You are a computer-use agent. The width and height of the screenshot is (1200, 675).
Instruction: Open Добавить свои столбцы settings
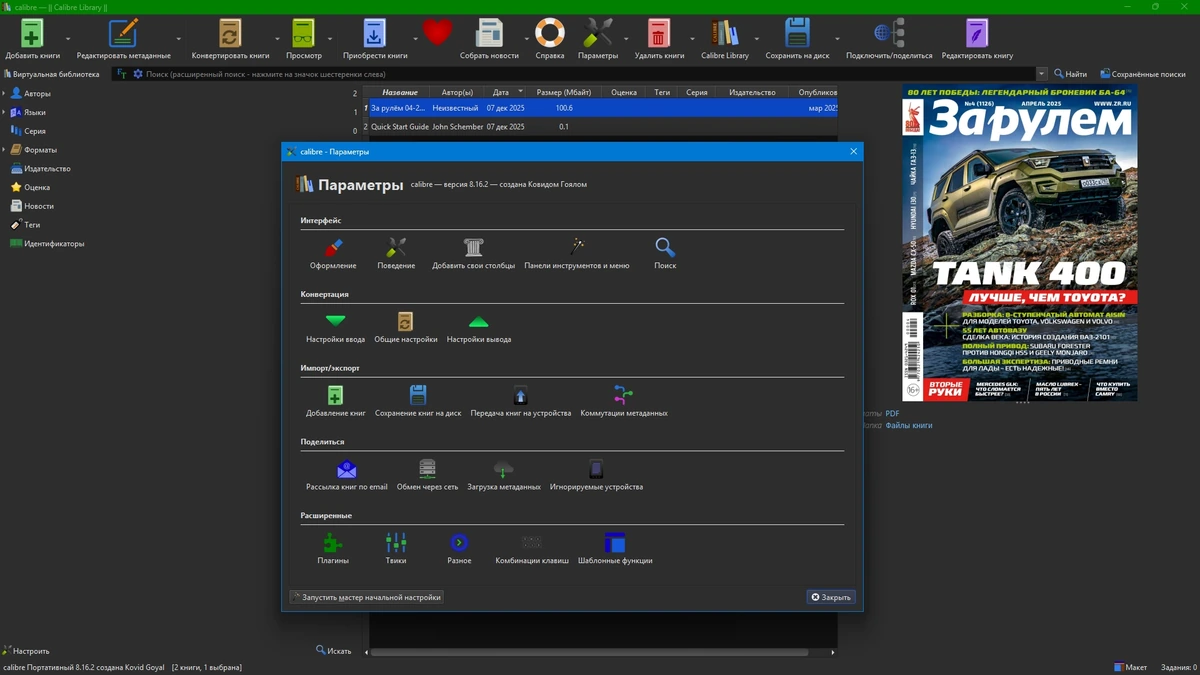[474, 253]
